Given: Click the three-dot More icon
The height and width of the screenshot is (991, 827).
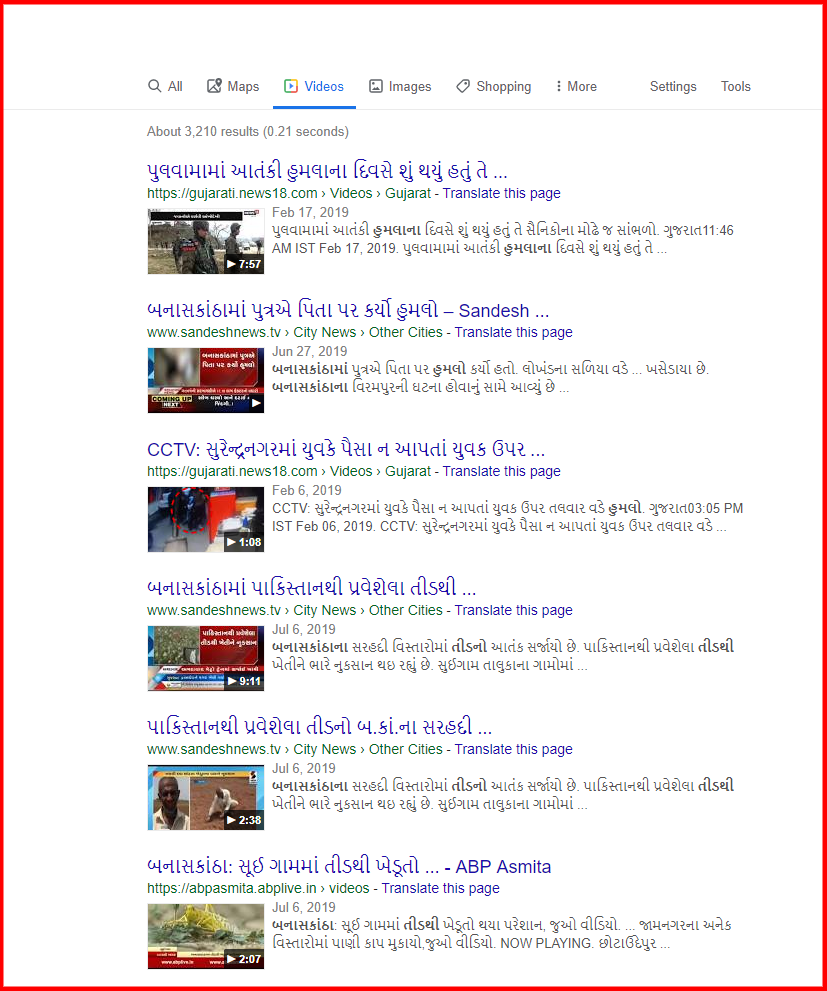Looking at the screenshot, I should (x=558, y=86).
